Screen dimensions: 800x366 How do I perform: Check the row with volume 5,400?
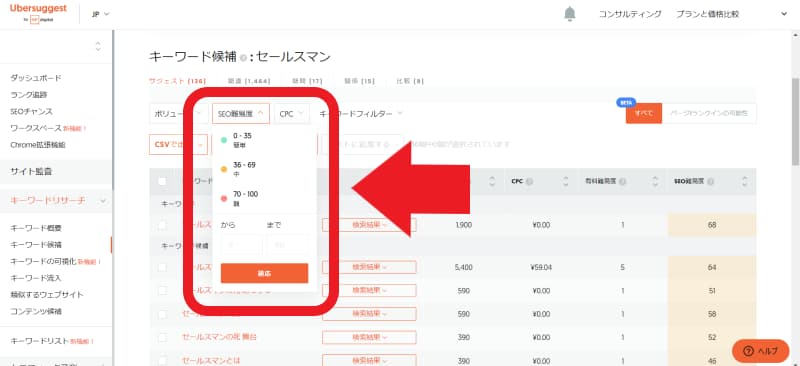pyautogui.click(x=162, y=267)
